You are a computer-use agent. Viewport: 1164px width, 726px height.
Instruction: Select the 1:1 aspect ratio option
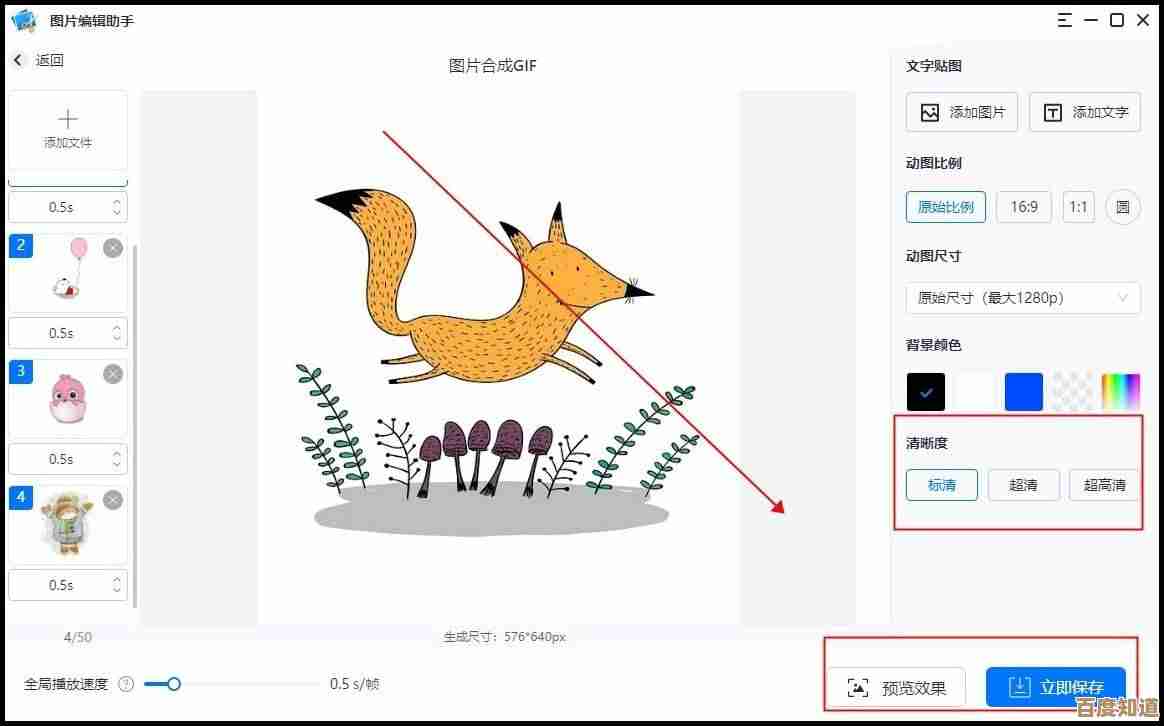pyautogui.click(x=1078, y=207)
